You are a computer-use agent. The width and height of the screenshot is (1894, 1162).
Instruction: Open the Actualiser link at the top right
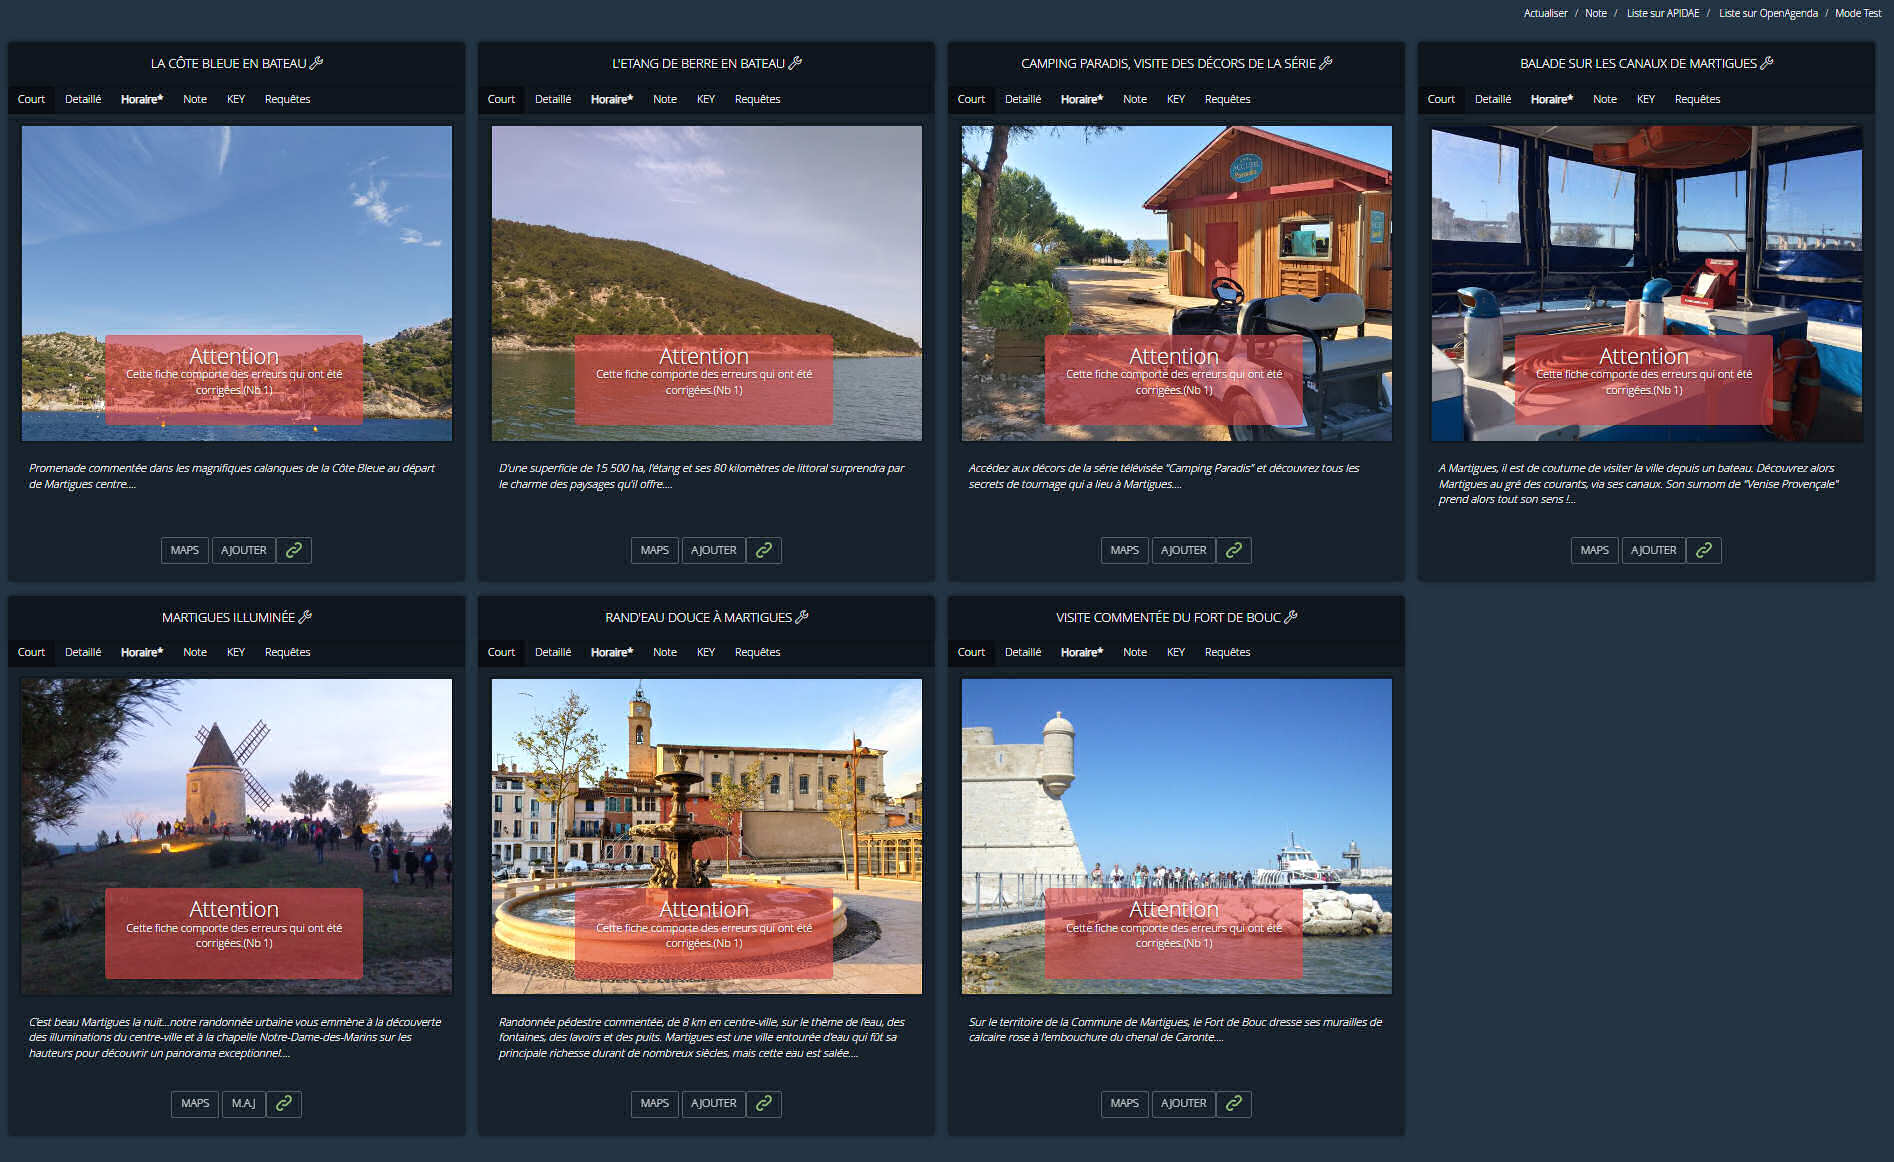1543,13
